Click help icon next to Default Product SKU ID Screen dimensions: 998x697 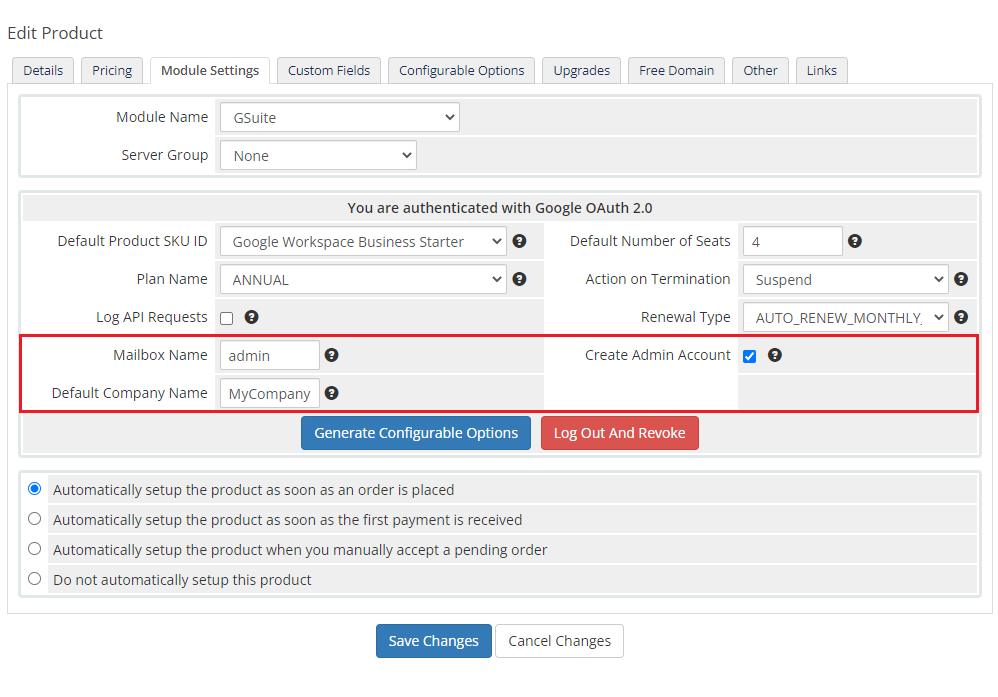(x=519, y=241)
